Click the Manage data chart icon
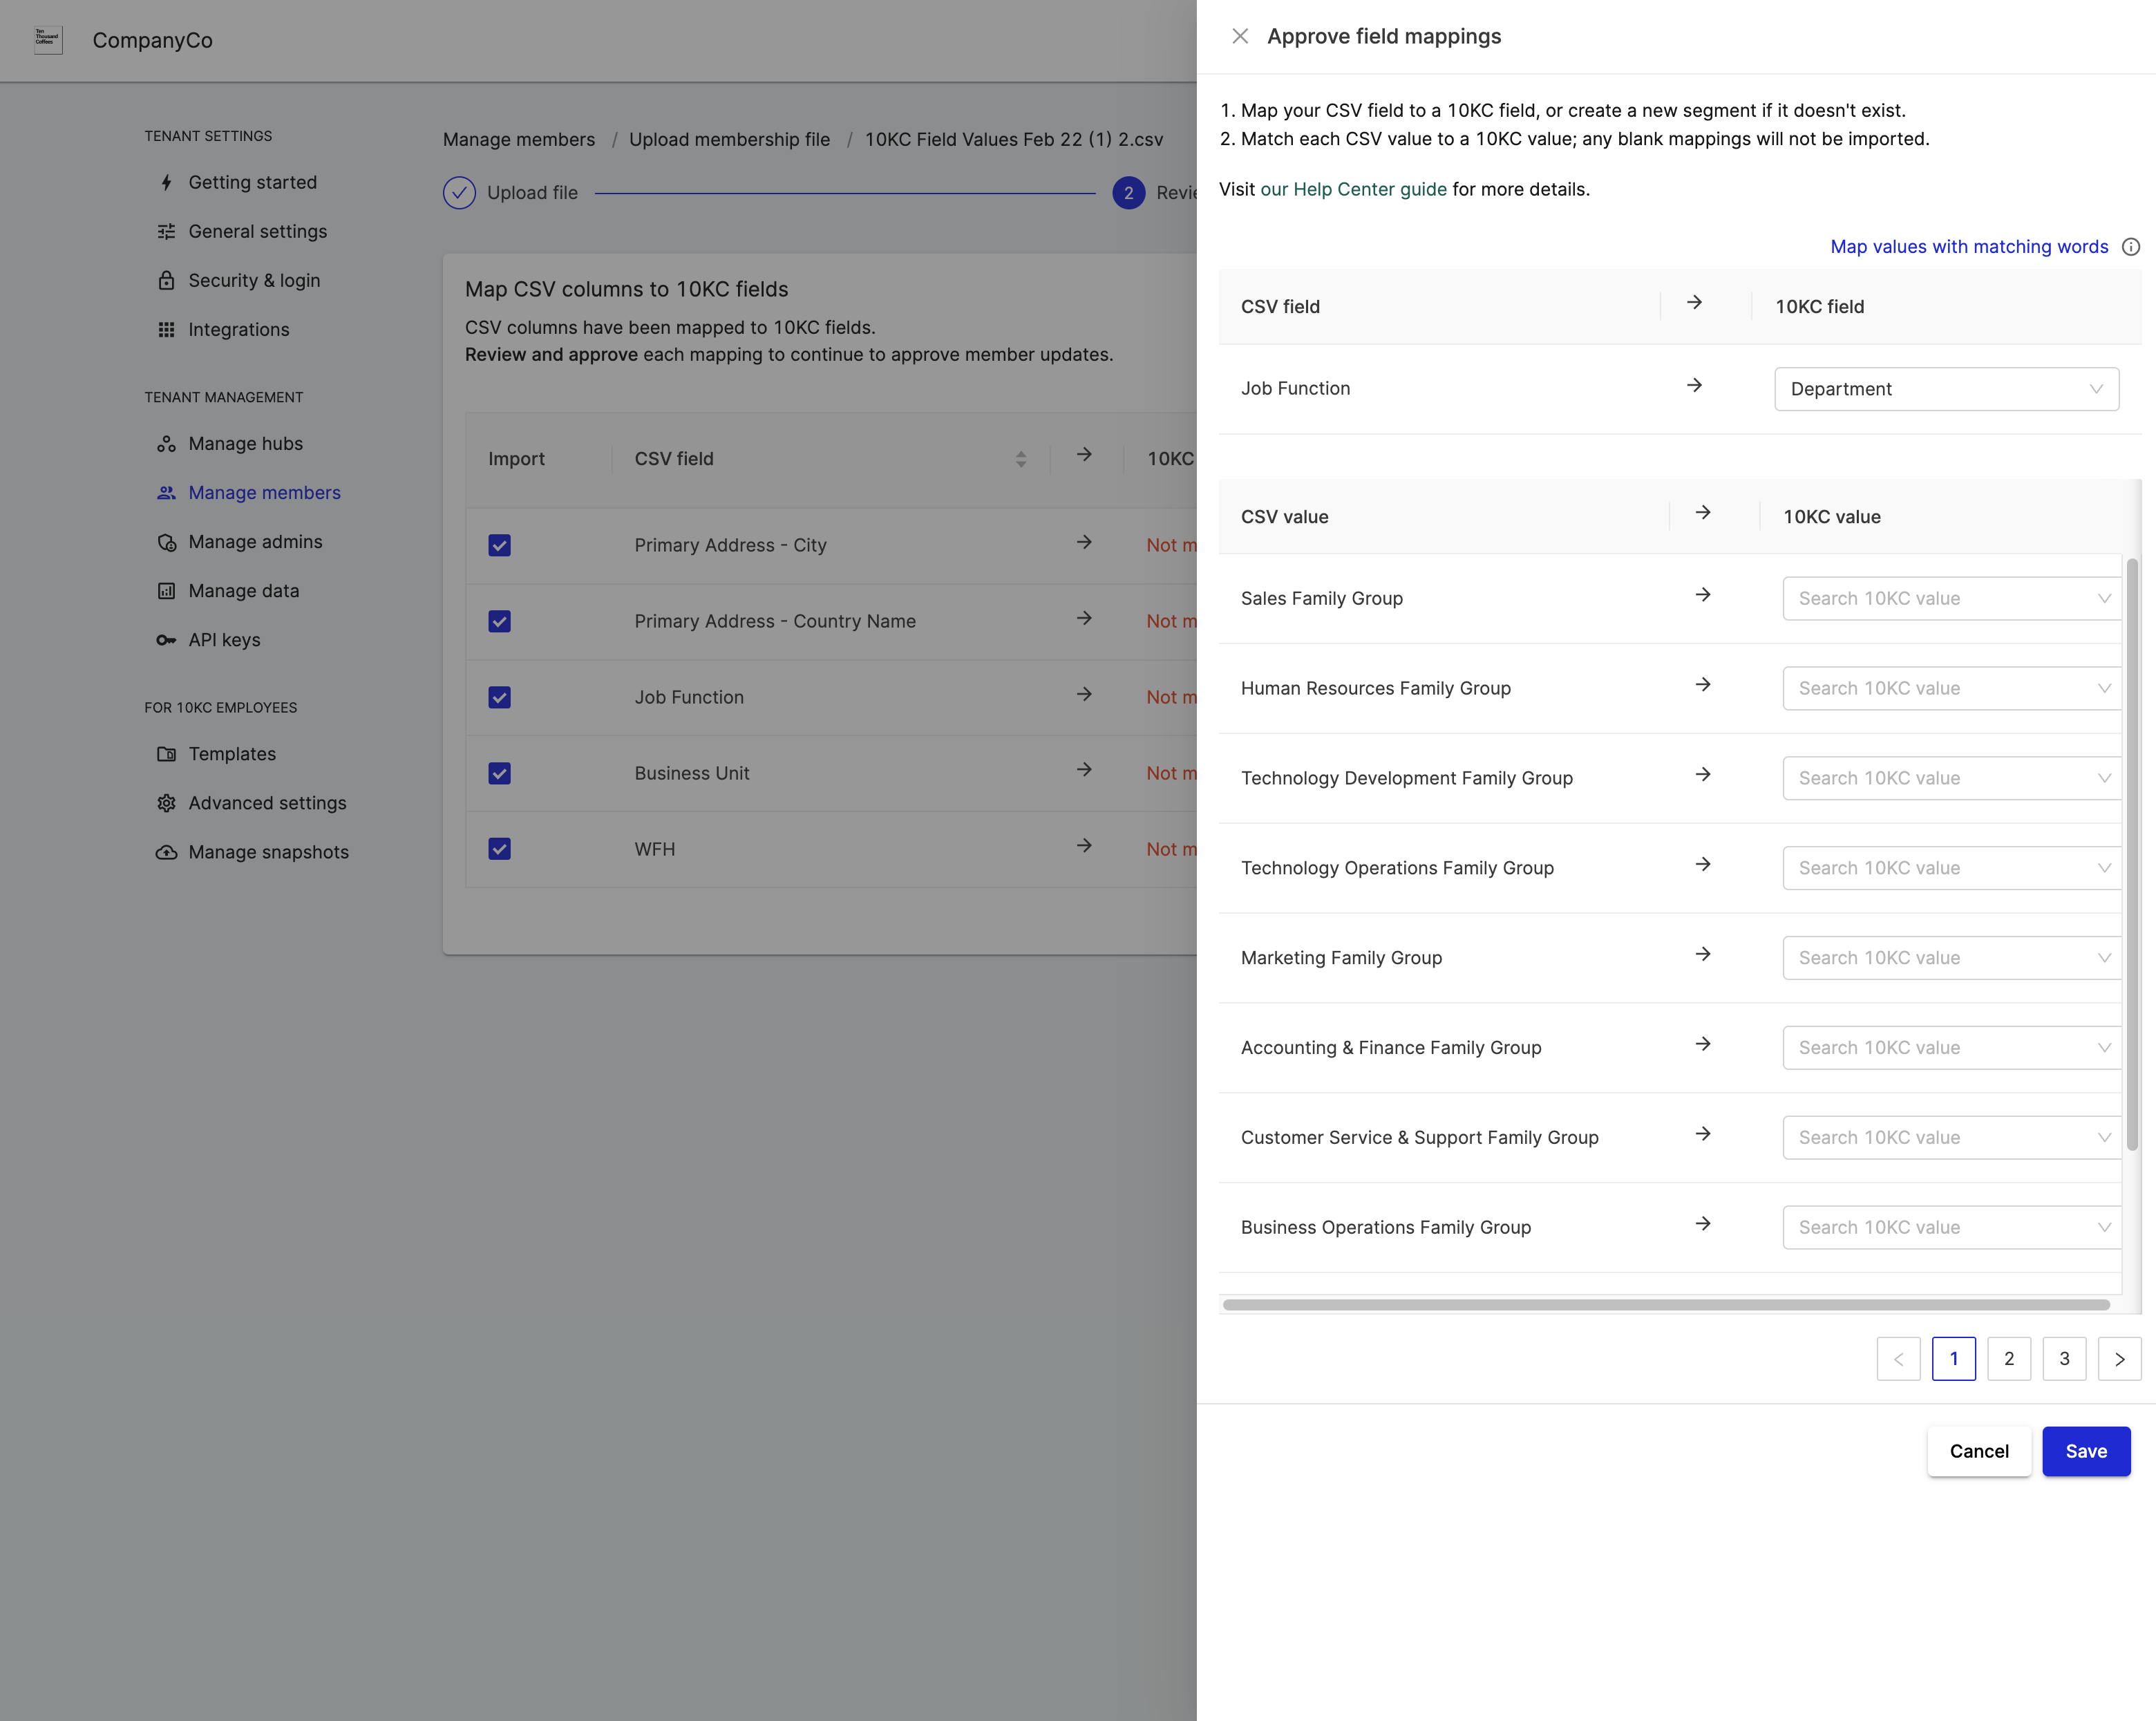Viewport: 2156px width, 1721px height. click(166, 590)
